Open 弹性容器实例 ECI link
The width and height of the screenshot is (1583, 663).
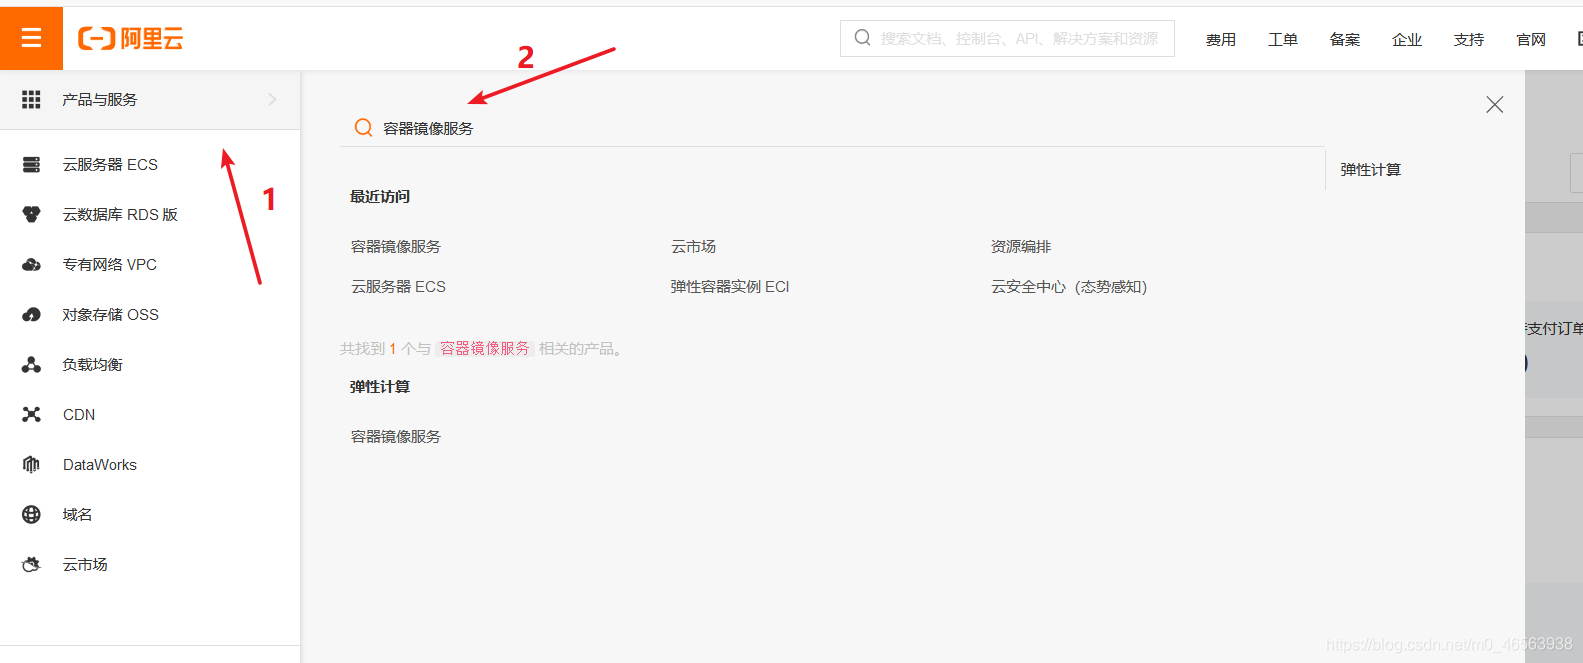(x=730, y=286)
